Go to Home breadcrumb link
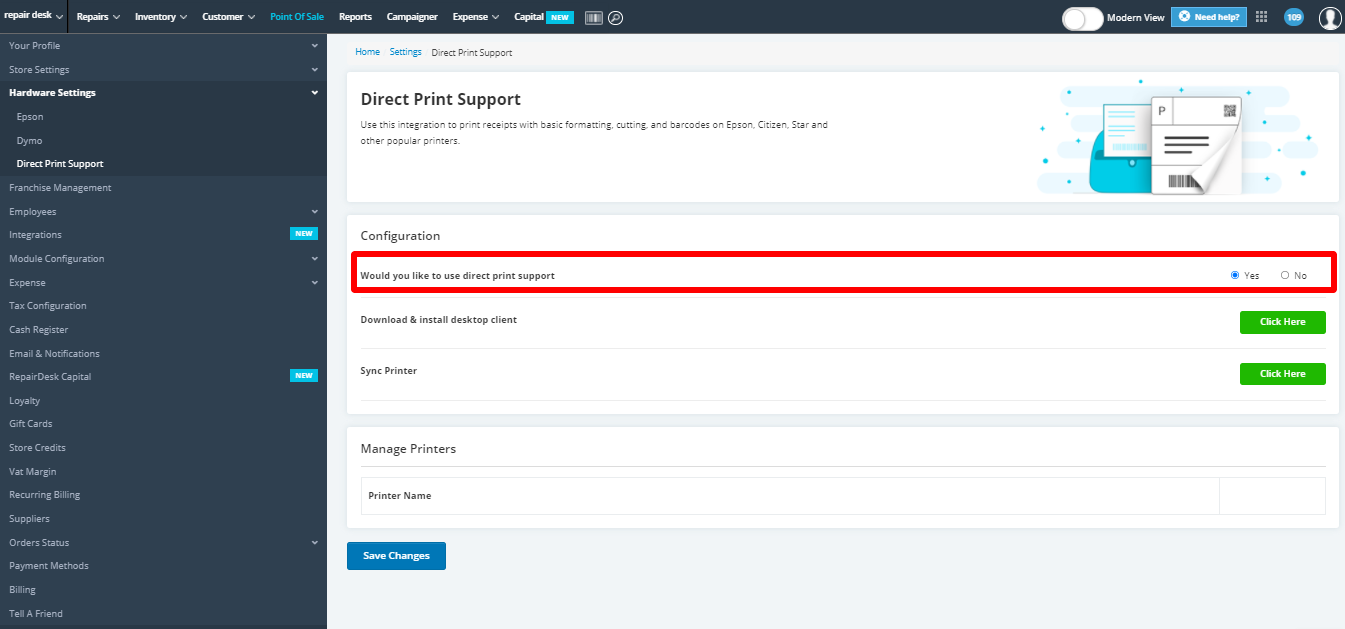1345x629 pixels. click(x=367, y=52)
